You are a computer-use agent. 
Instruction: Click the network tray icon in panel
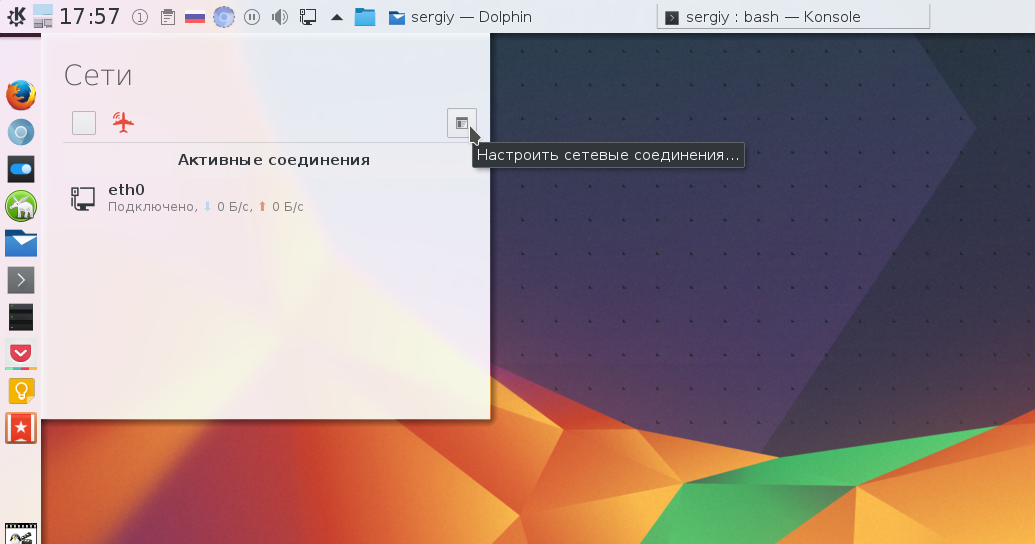click(309, 17)
